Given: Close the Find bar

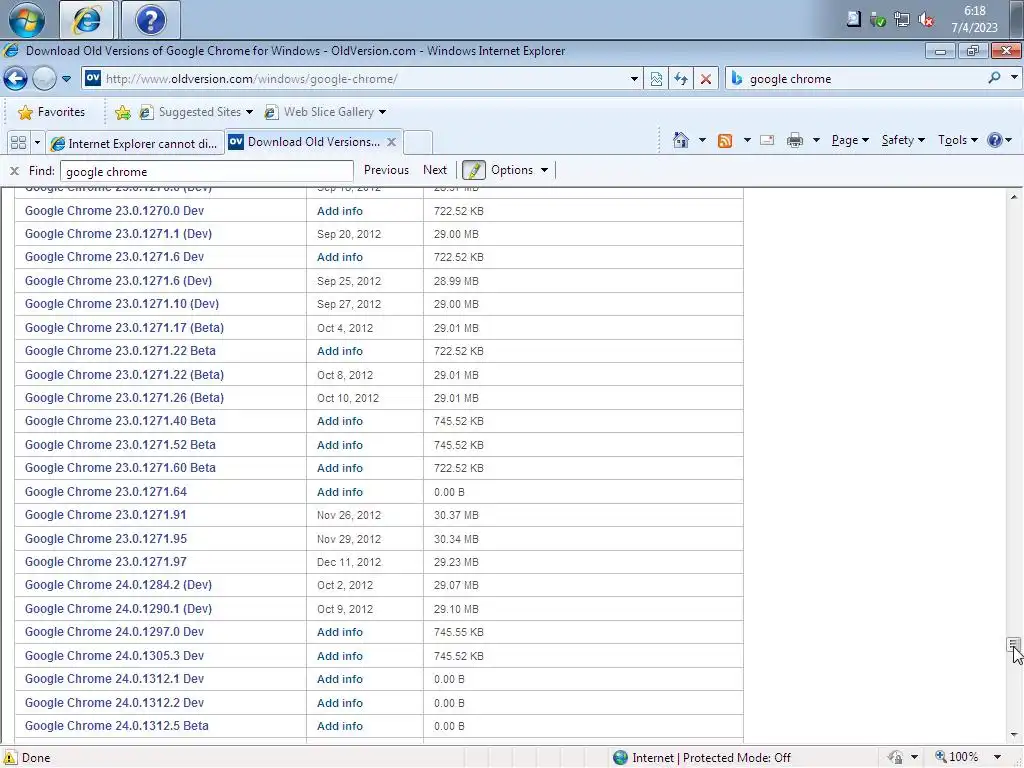Looking at the screenshot, I should [14, 171].
